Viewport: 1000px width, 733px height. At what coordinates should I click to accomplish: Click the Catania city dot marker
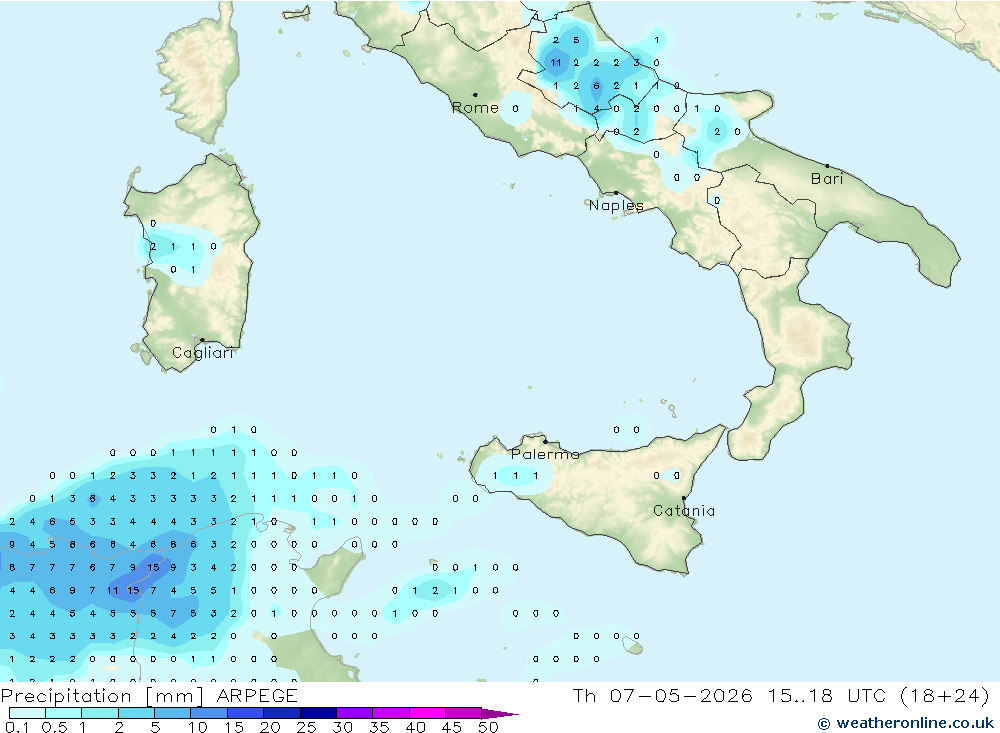click(x=684, y=498)
